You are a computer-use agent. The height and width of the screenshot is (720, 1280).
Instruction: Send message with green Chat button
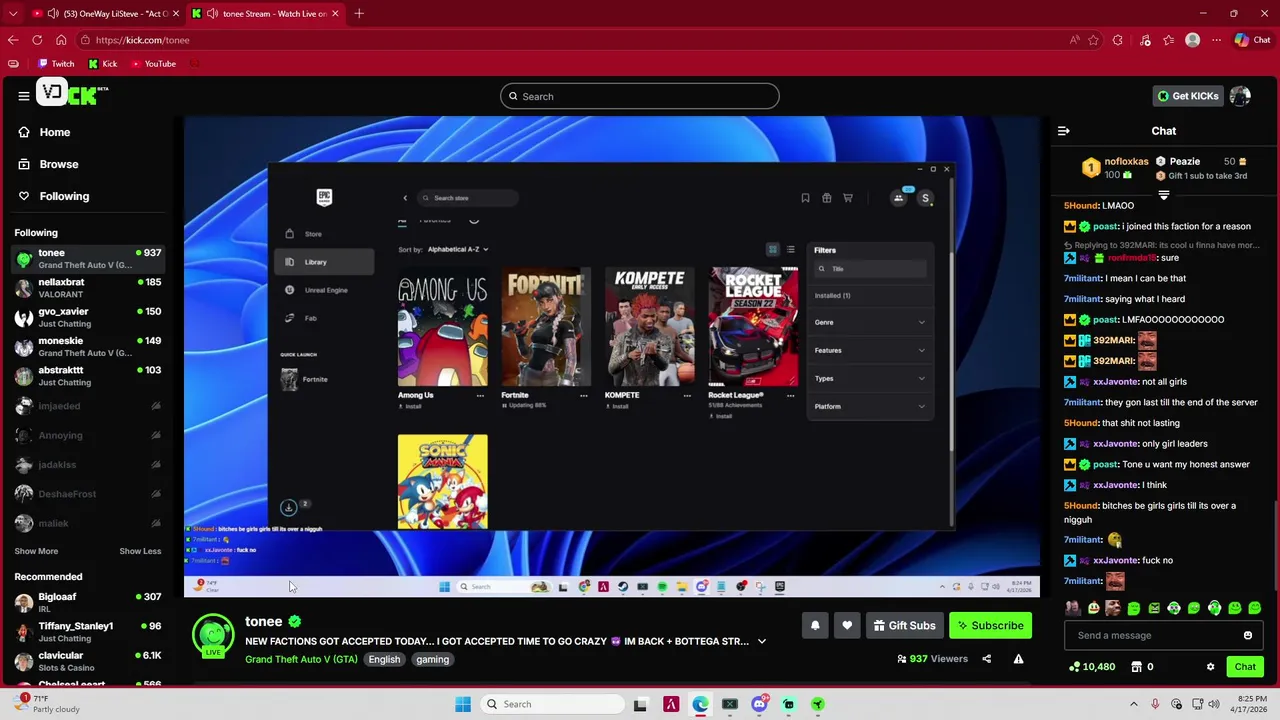[1245, 667]
